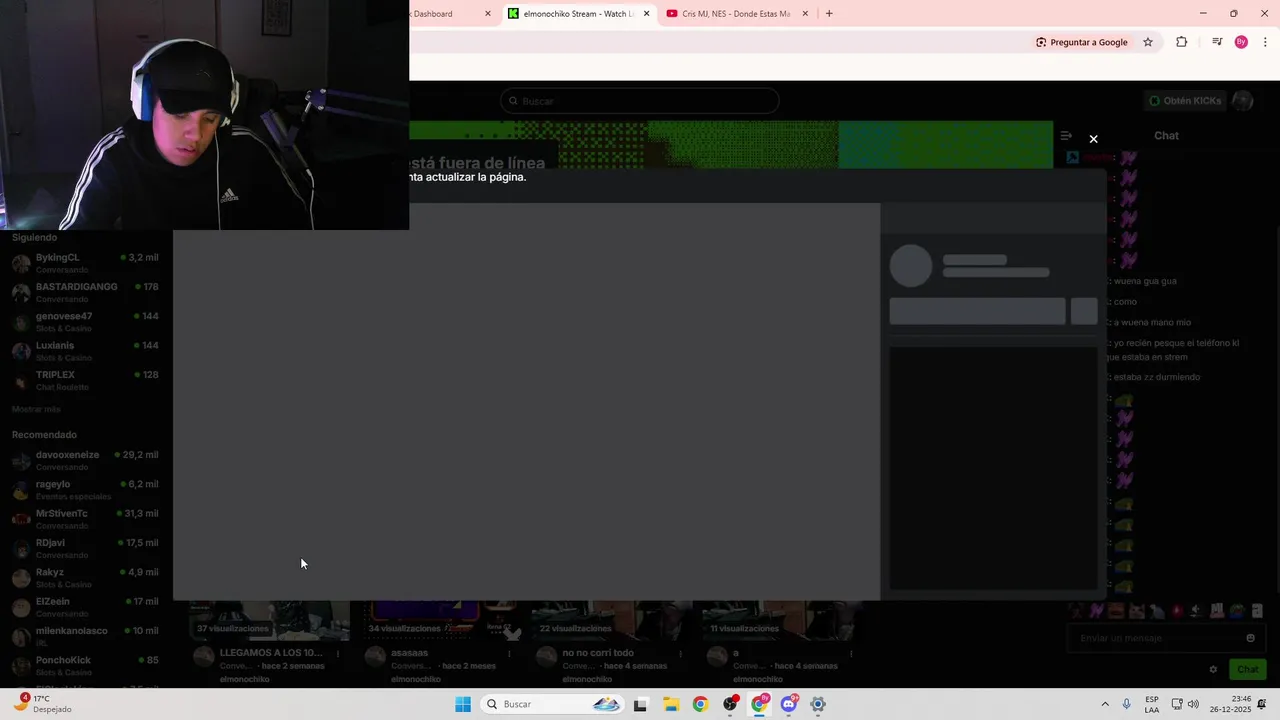Open PonchoKick recommended channel
Screen dimensions: 1280x720
[x=85, y=666]
